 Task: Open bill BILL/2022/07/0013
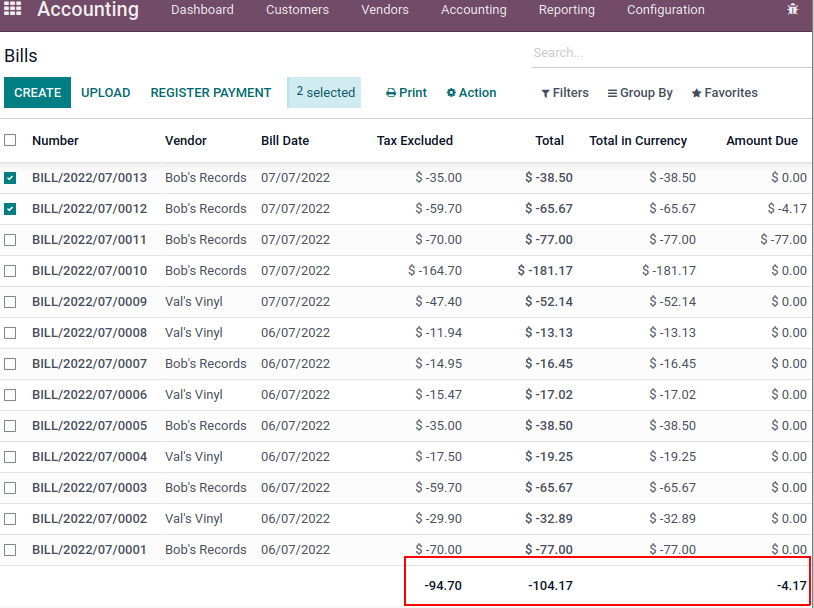89,178
